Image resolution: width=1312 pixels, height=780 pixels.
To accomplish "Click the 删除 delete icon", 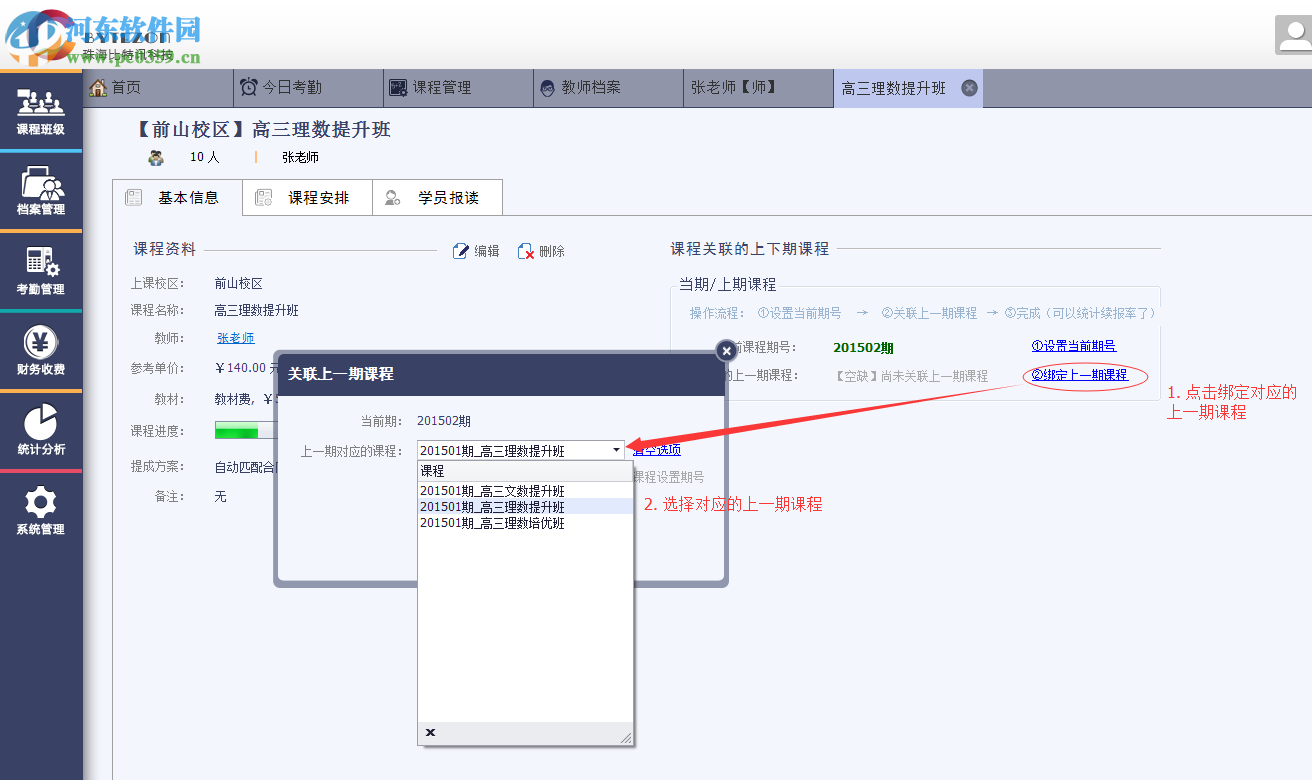I will click(x=526, y=251).
